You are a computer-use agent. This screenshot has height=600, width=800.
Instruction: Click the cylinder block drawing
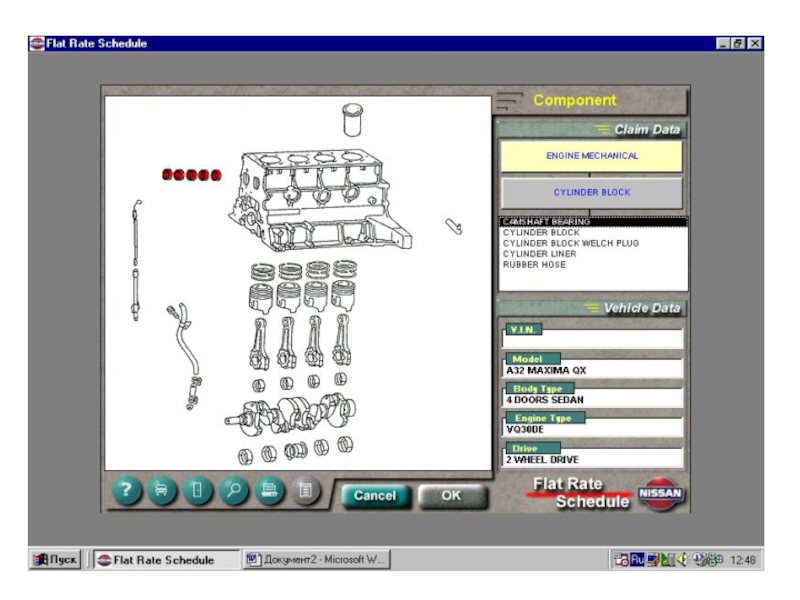(319, 201)
